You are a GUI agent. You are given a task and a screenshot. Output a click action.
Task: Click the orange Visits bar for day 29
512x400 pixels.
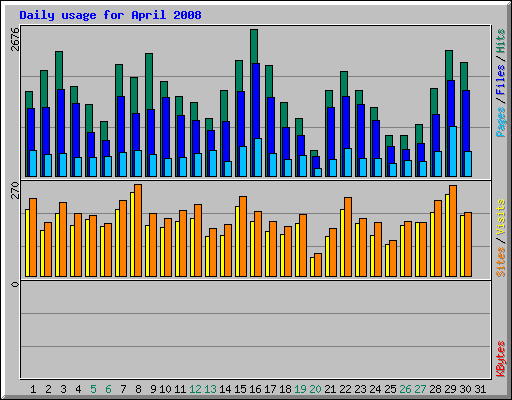coord(453,231)
